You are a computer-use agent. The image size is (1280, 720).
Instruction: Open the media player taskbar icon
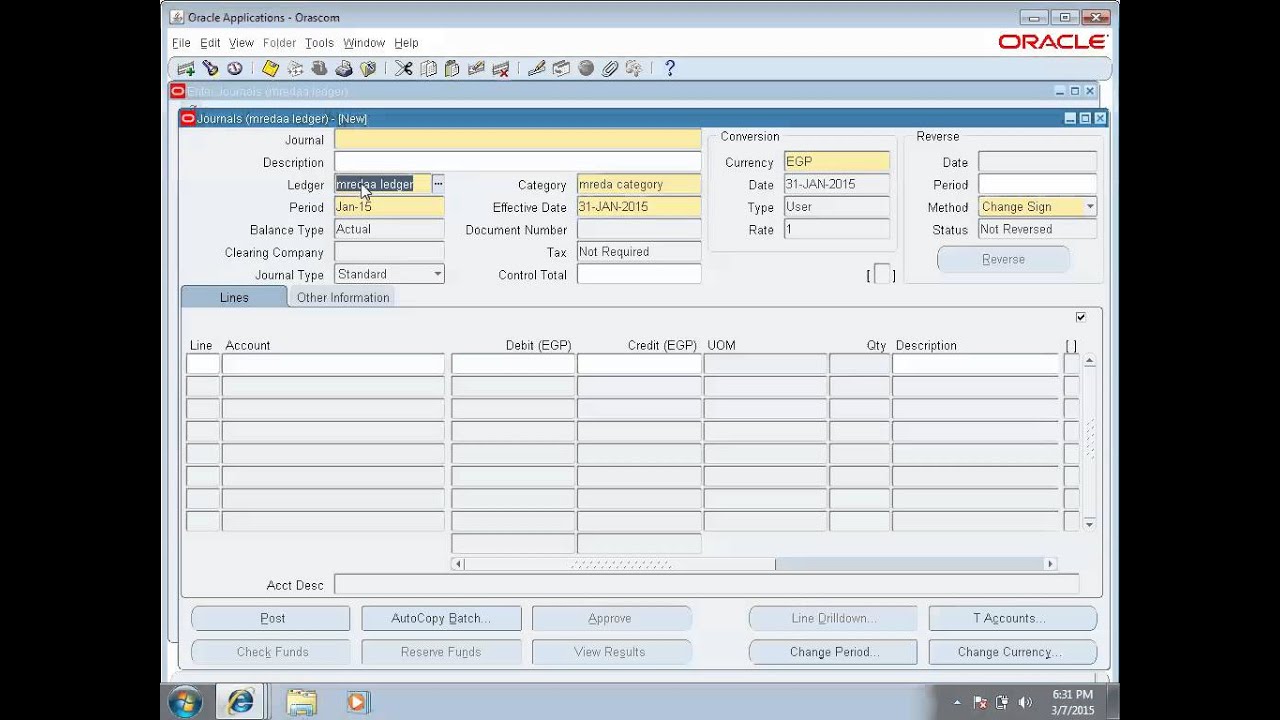357,702
